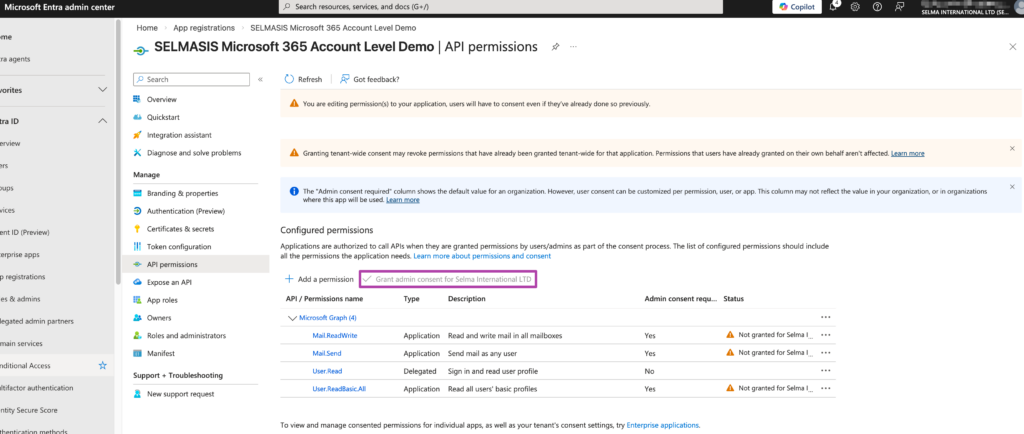
Task: Open the Copilot button
Action: tap(798, 7)
